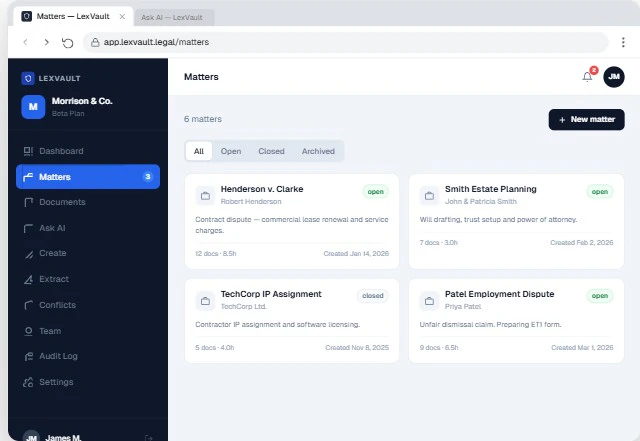Select the Open filter tab
The height and width of the screenshot is (441, 640).
(x=231, y=151)
